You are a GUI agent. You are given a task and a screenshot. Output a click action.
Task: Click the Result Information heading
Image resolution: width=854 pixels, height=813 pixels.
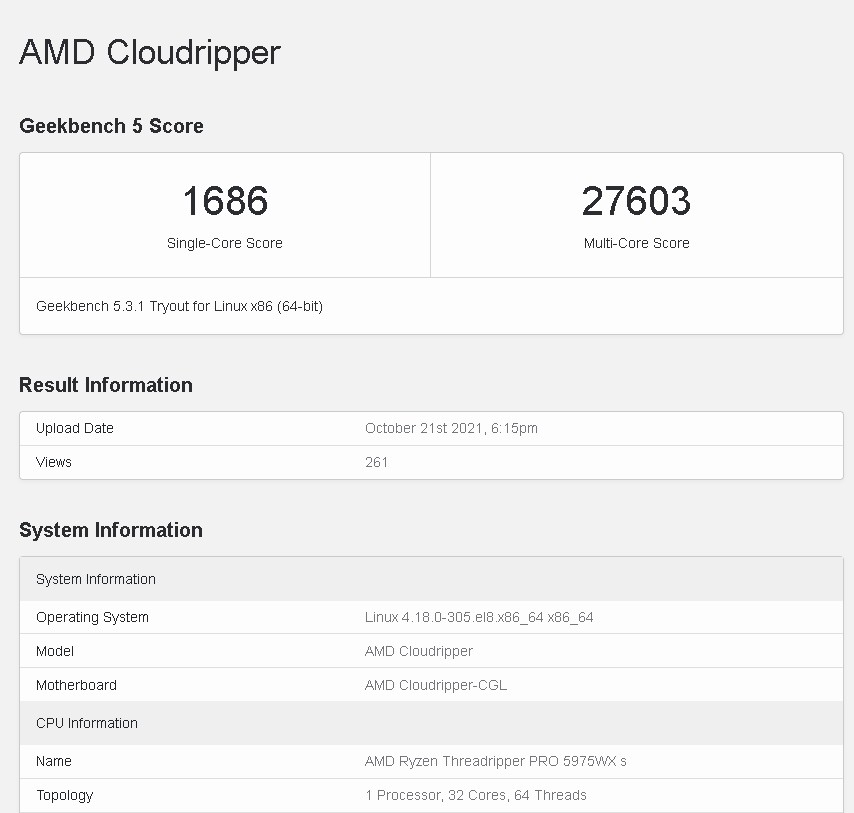106,385
